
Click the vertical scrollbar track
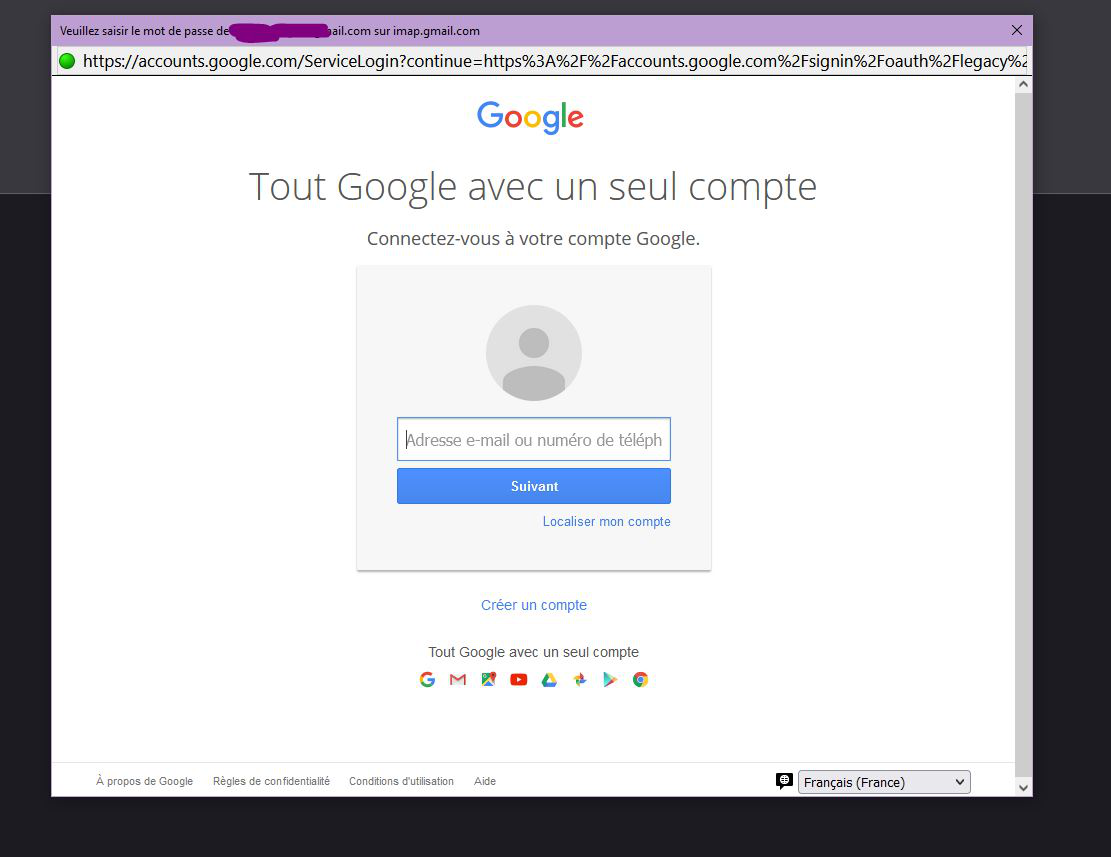(x=1023, y=436)
